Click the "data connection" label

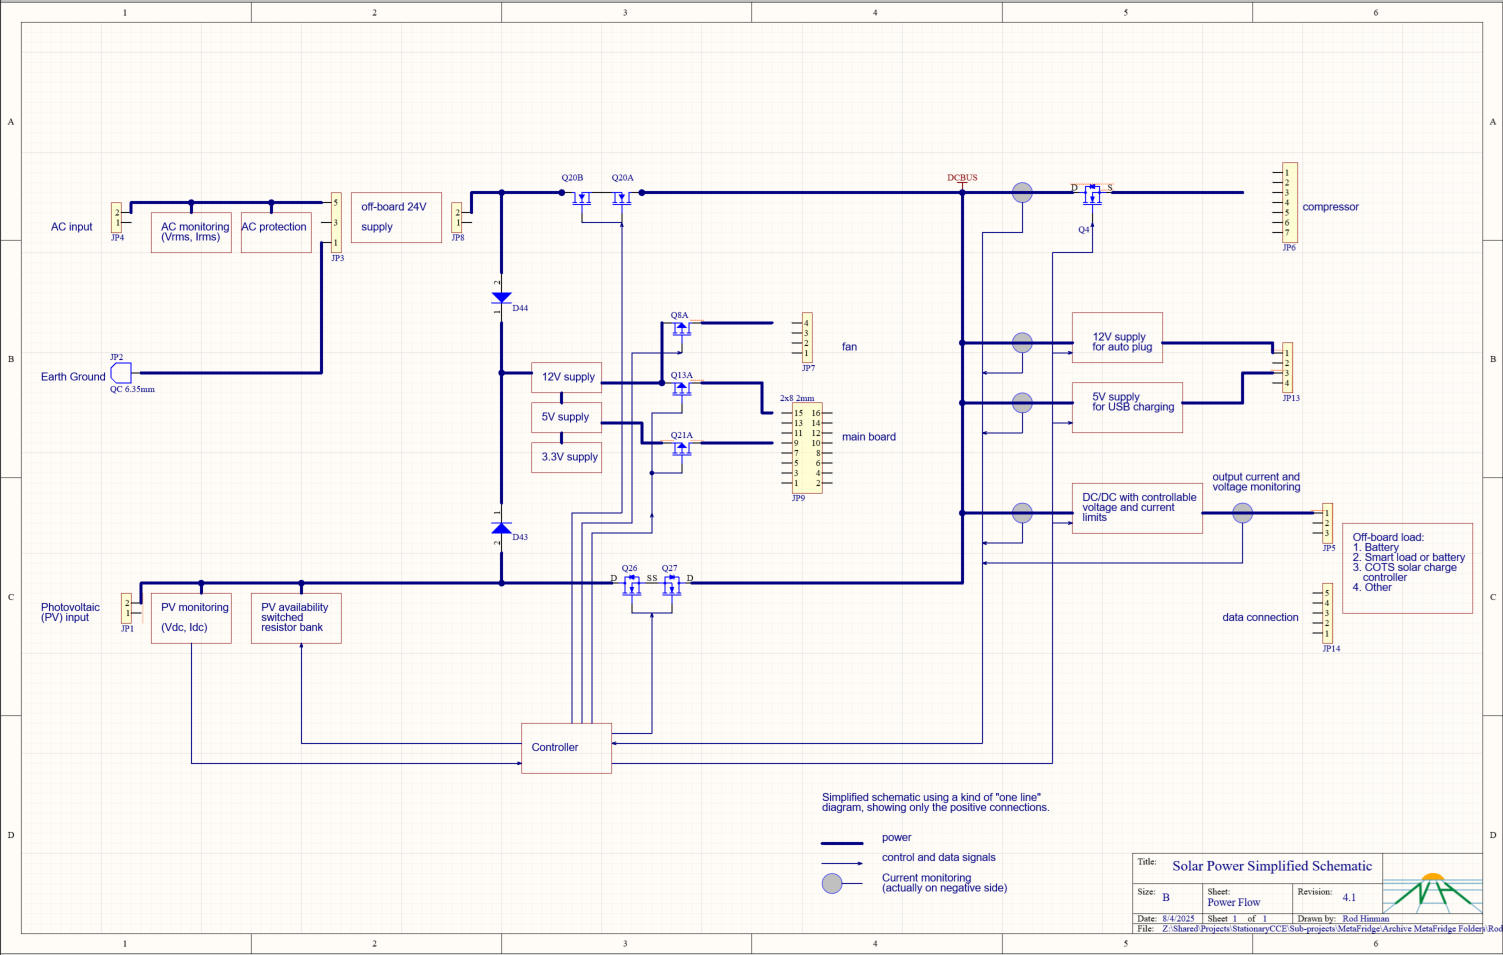click(1260, 617)
